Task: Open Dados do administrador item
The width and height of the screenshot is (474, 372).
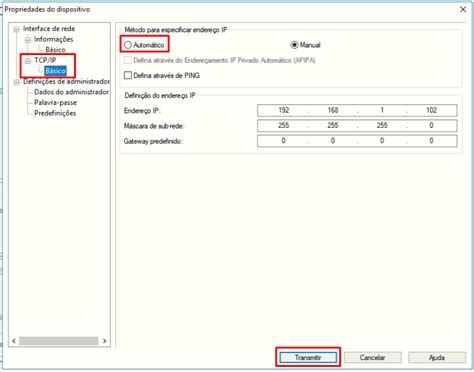Action: pos(71,92)
